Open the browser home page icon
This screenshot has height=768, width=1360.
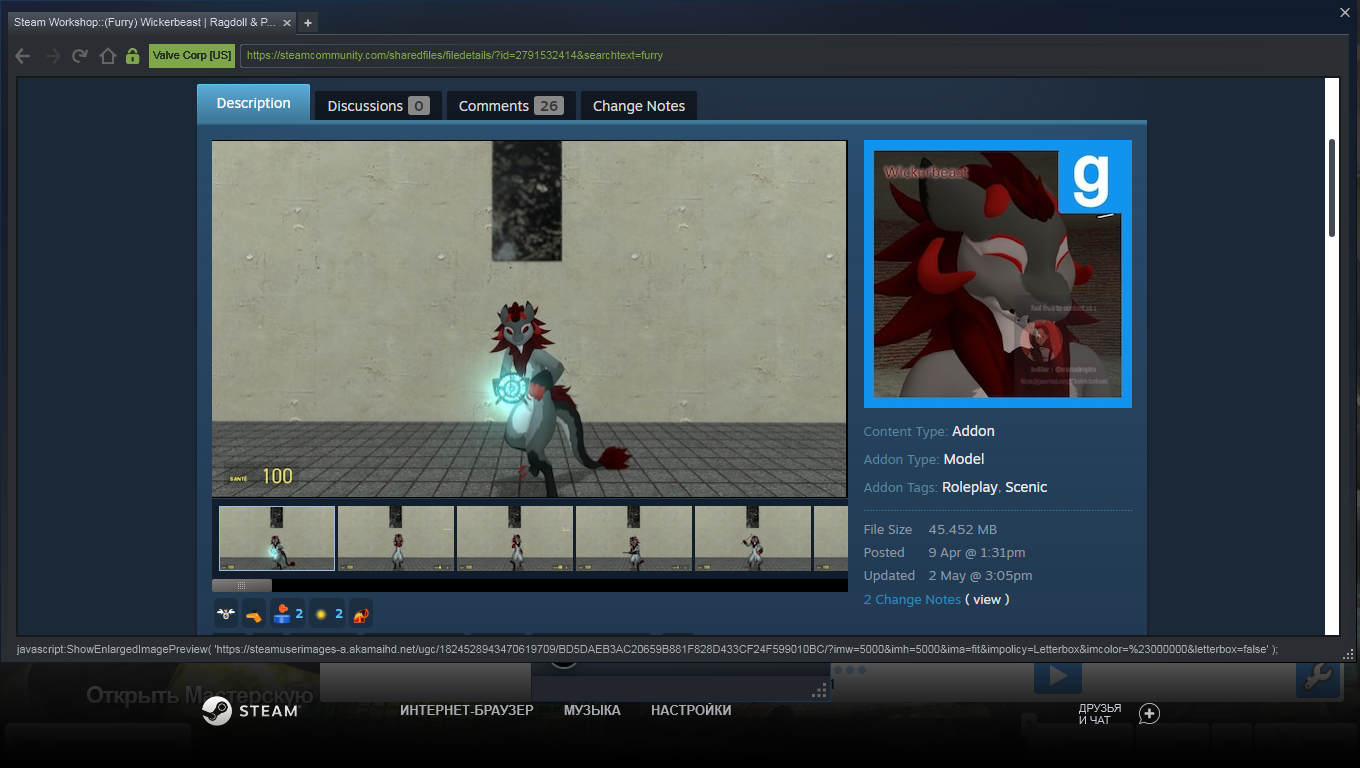click(x=108, y=56)
